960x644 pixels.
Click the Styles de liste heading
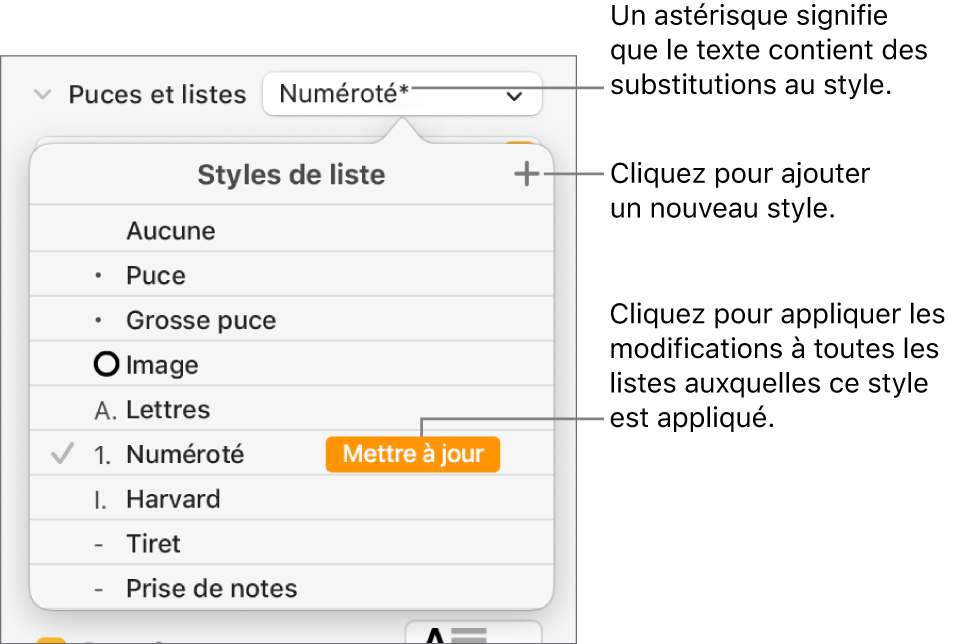291,174
